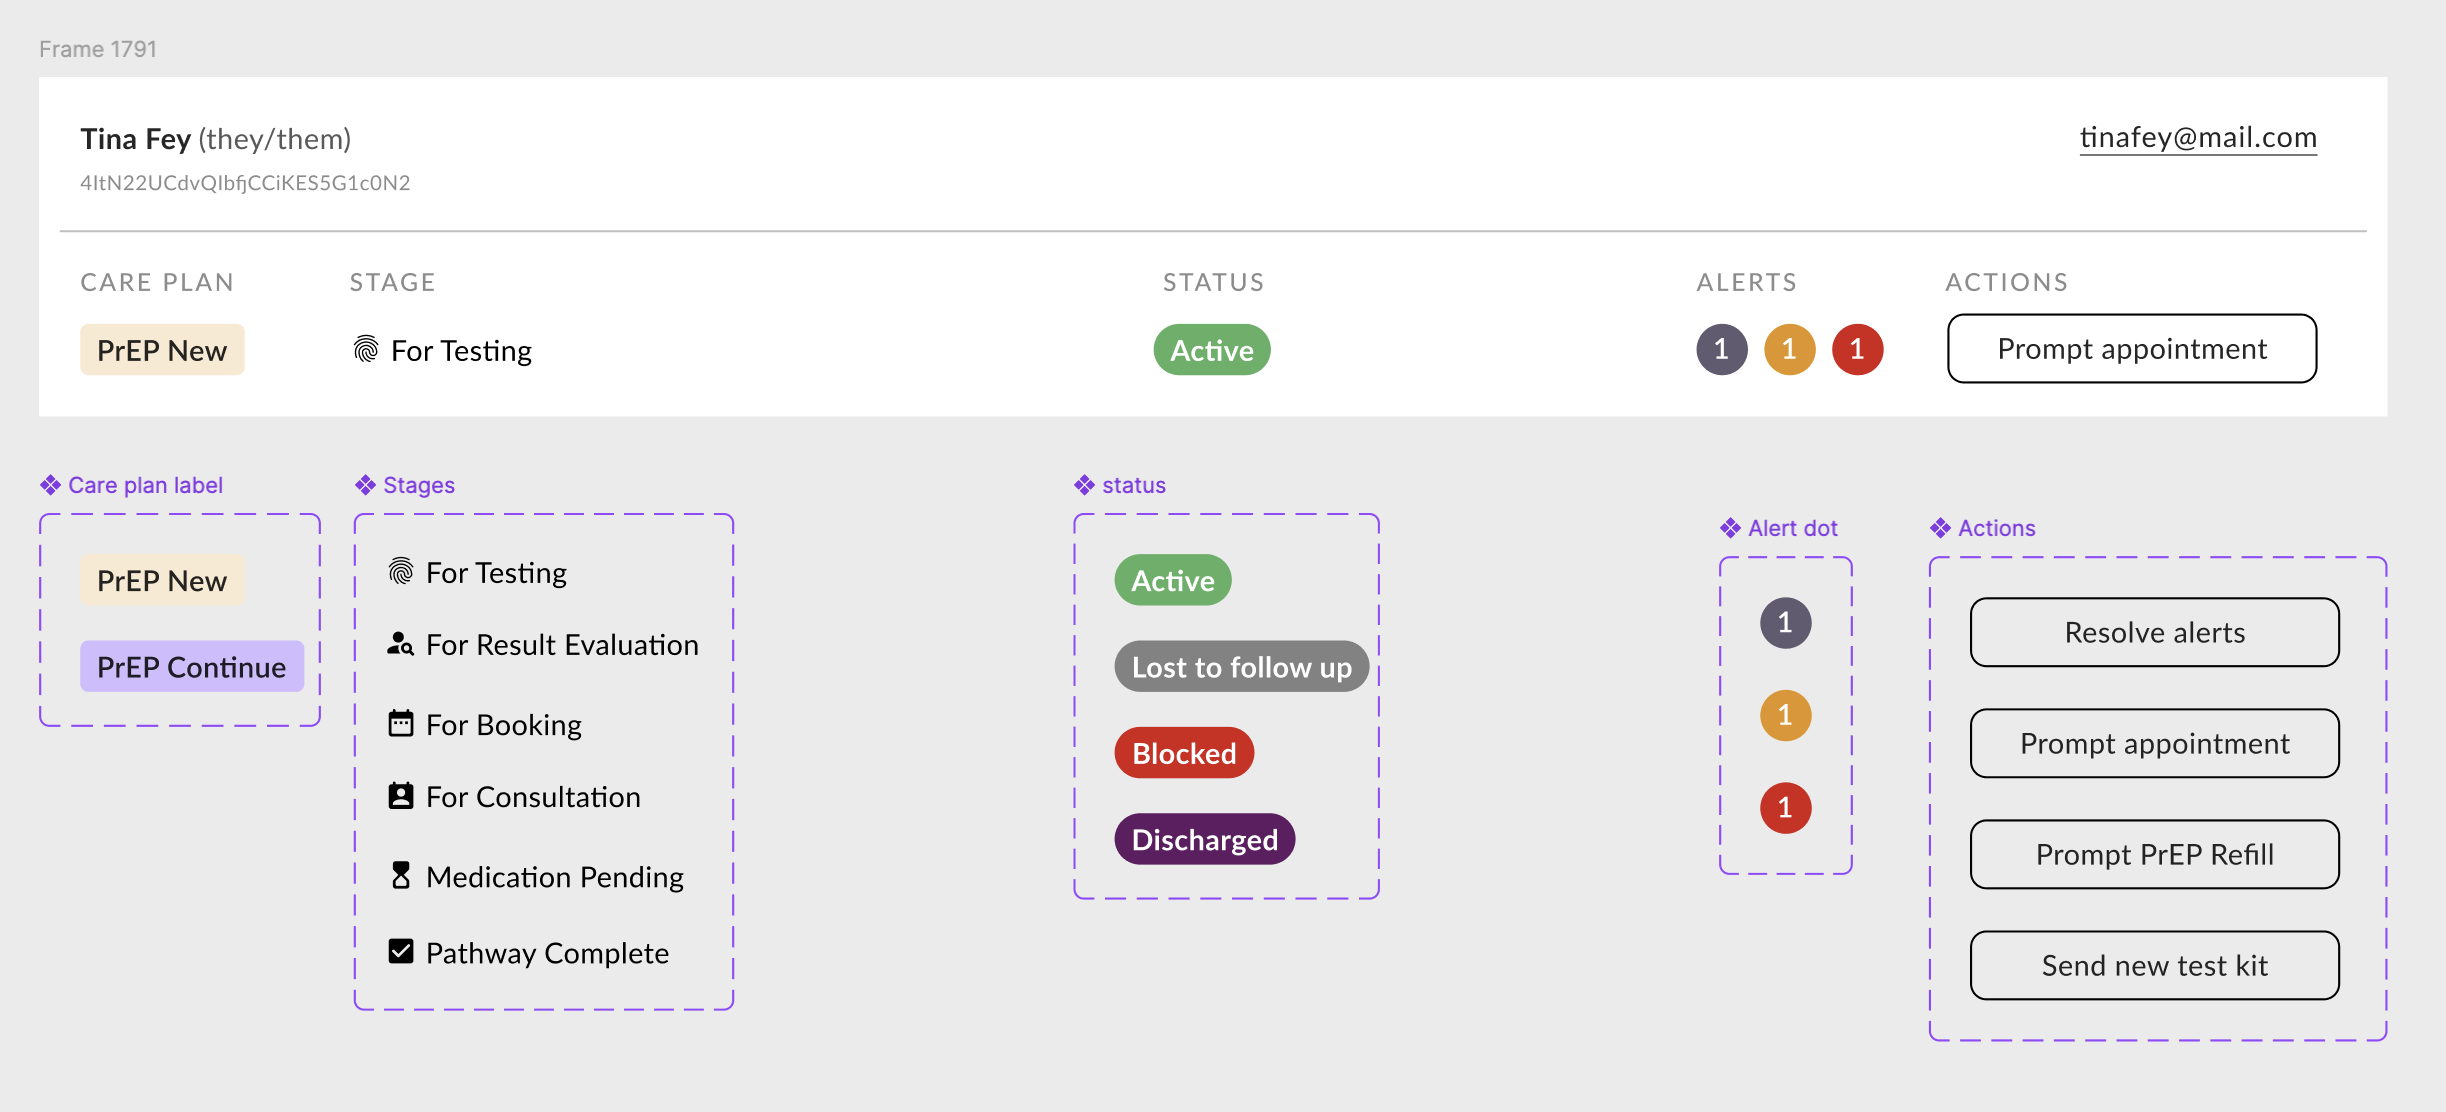
Task: Click the Prompt PrEP Refill button
Action: 2154,854
